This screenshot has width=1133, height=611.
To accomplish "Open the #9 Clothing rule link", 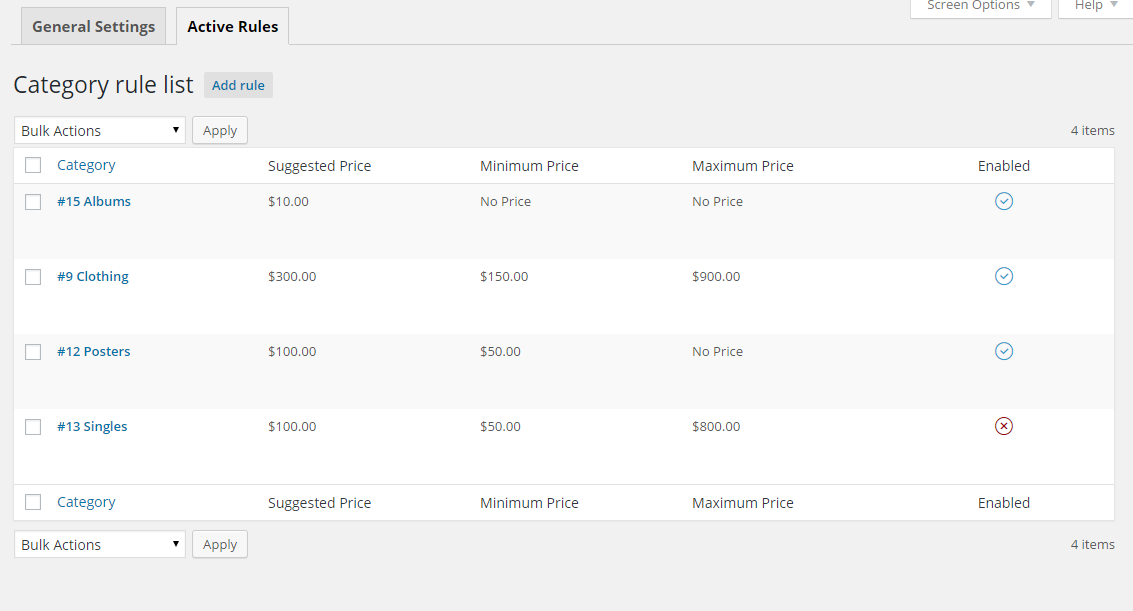I will tap(93, 277).
